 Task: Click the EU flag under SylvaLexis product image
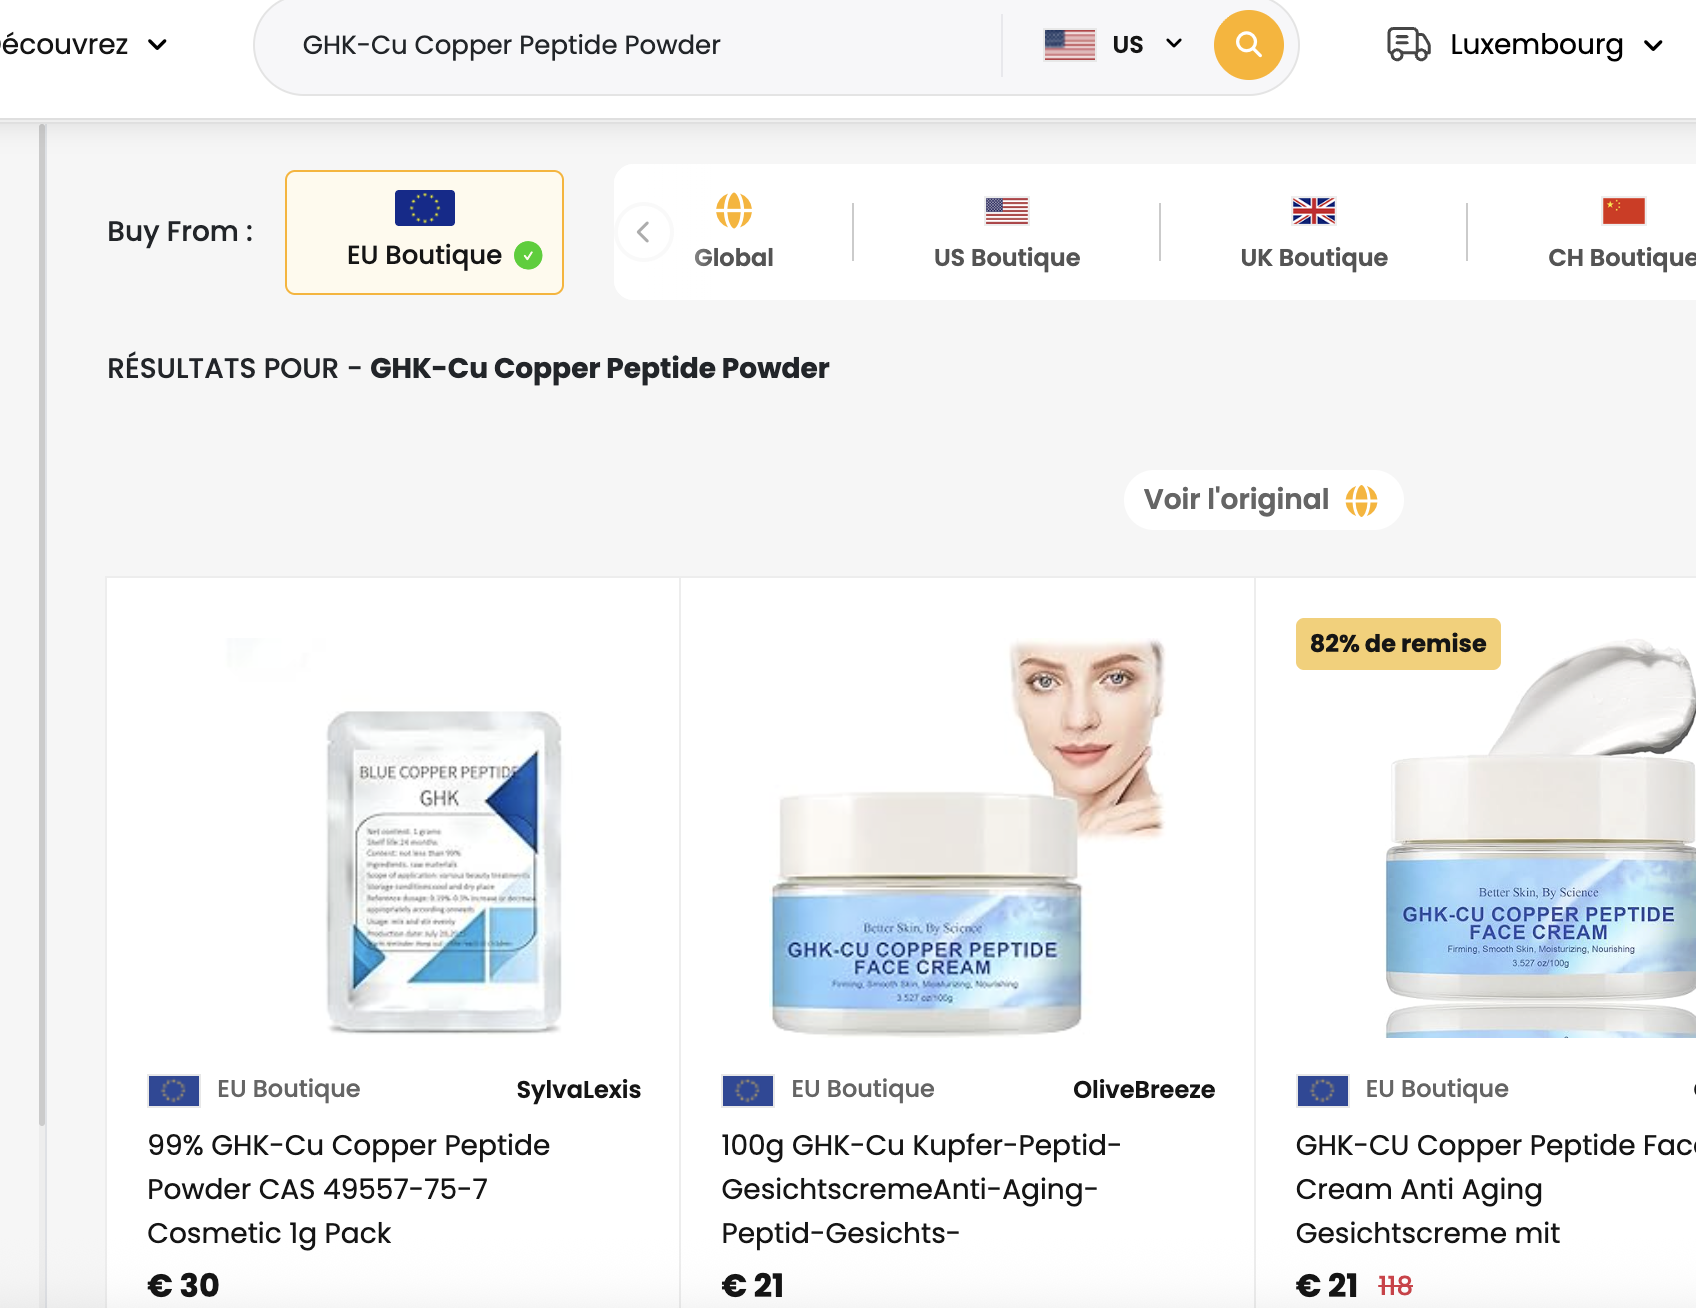click(x=174, y=1090)
